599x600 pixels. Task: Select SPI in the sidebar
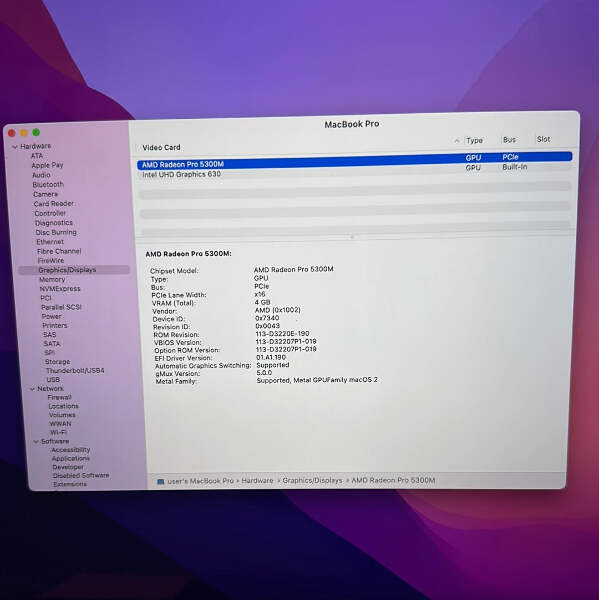click(49, 352)
